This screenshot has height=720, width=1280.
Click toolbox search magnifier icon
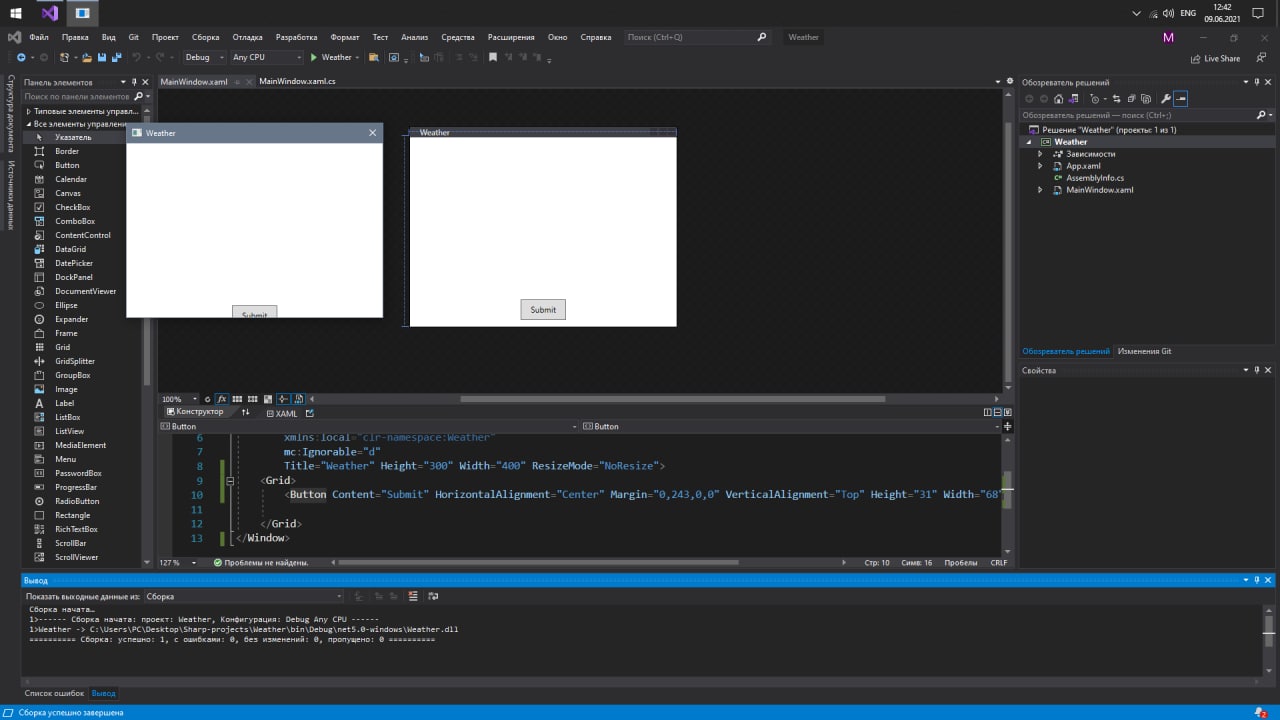pyautogui.click(x=138, y=96)
